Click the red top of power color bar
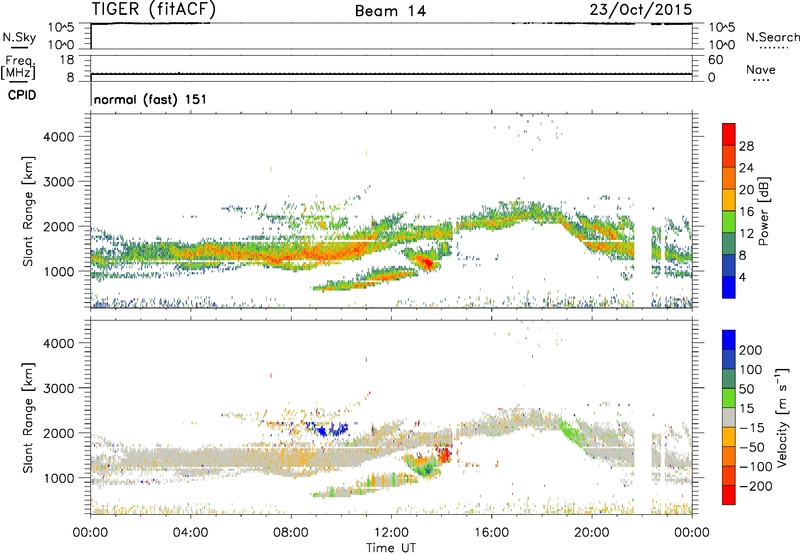The image size is (800, 554). (729, 133)
